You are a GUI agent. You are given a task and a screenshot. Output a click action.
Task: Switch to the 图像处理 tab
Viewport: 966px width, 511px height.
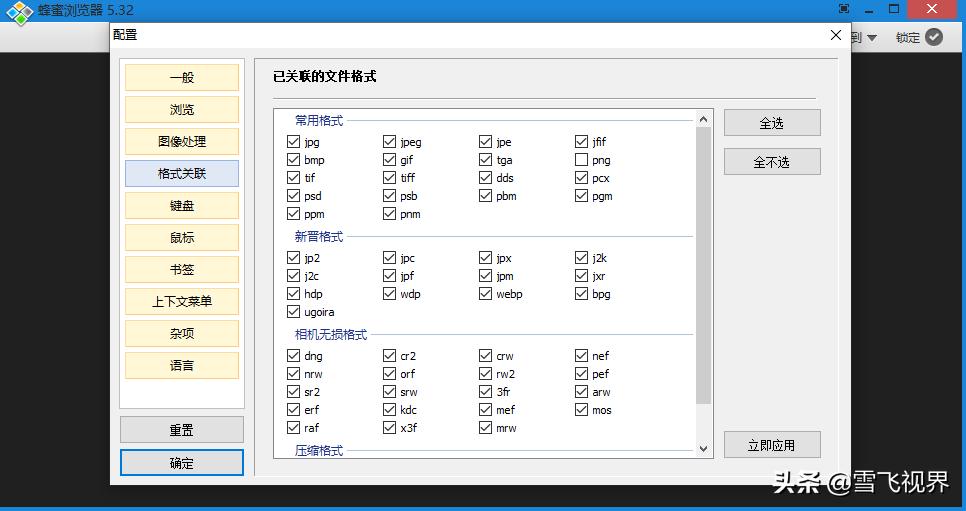(182, 142)
